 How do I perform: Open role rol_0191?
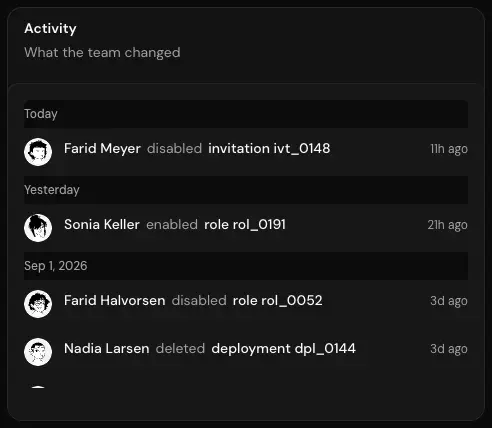pyautogui.click(x=245, y=225)
